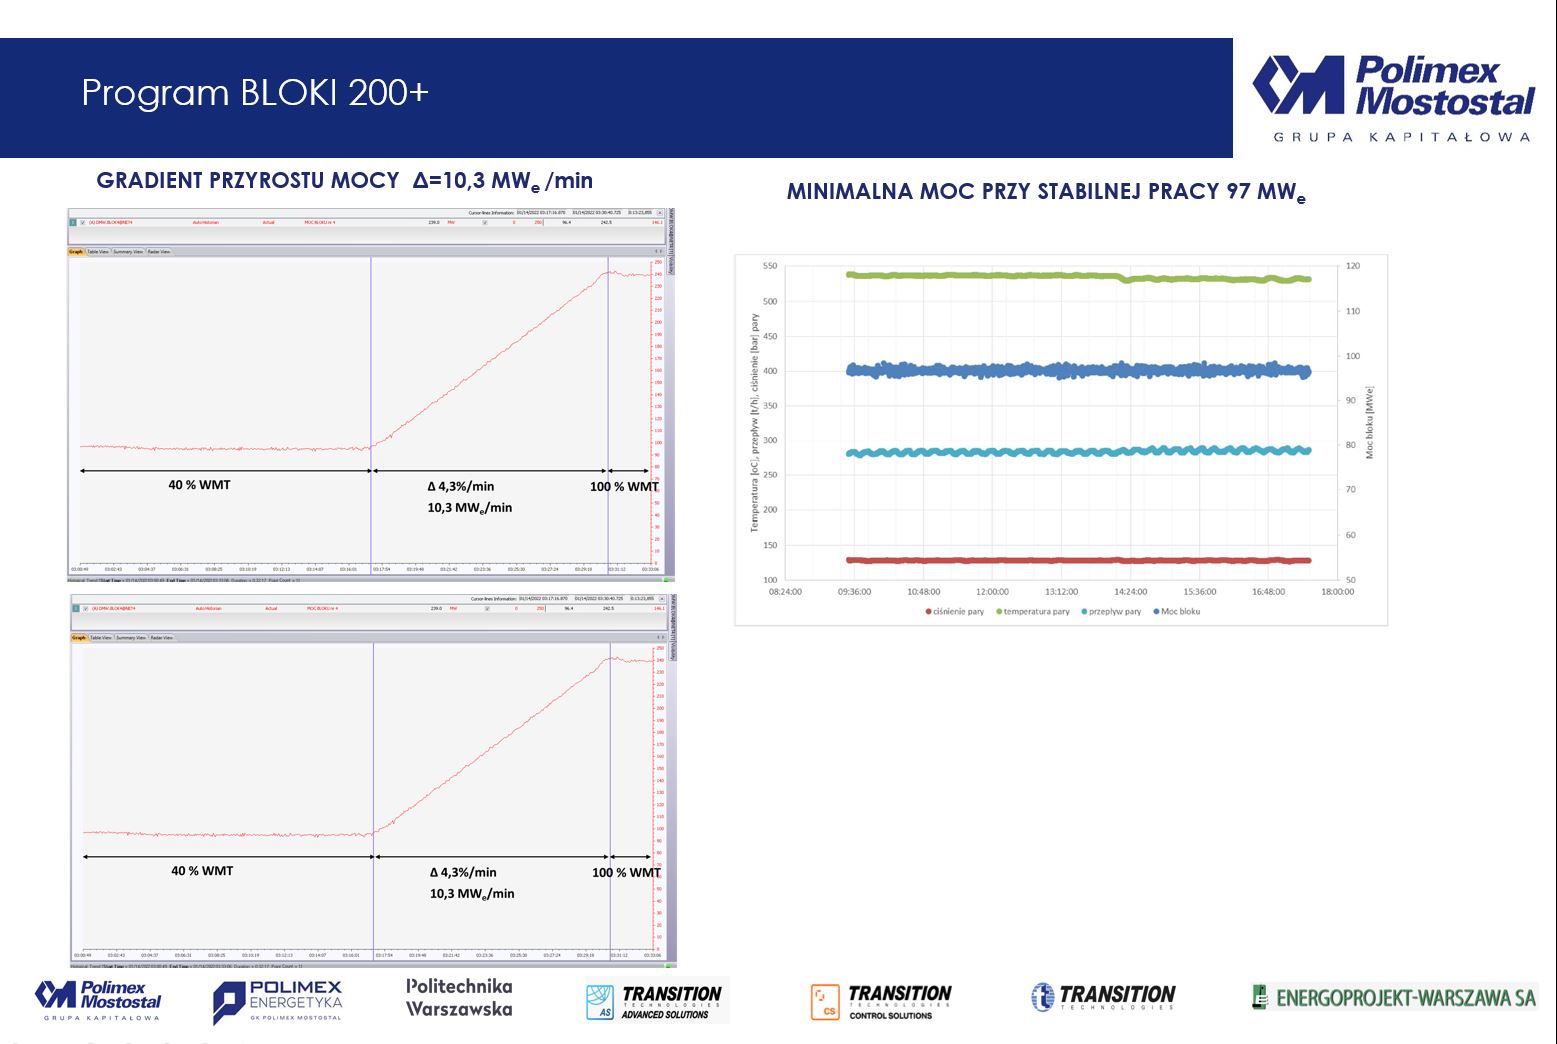Click the Energoprojekt-Warszawa SA logo
The image size is (1557, 1044).
pyautogui.click(x=1393, y=997)
